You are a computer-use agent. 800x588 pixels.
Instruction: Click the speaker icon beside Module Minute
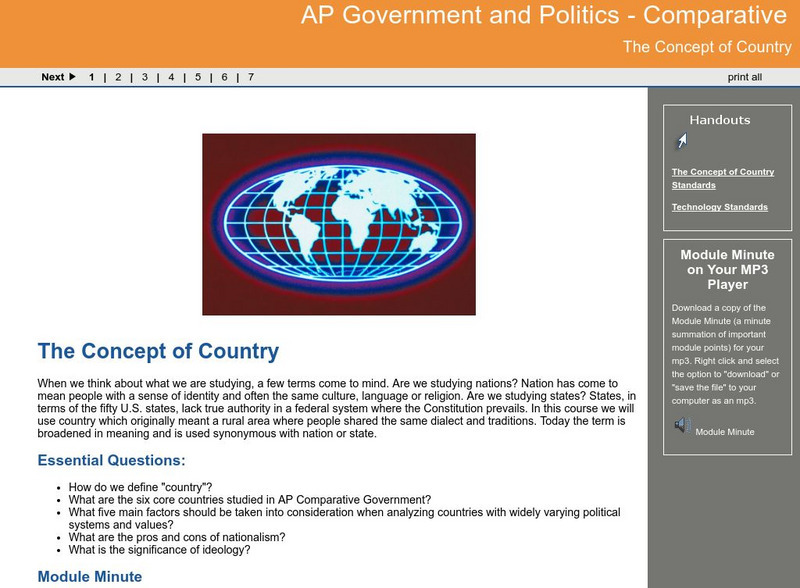point(683,425)
